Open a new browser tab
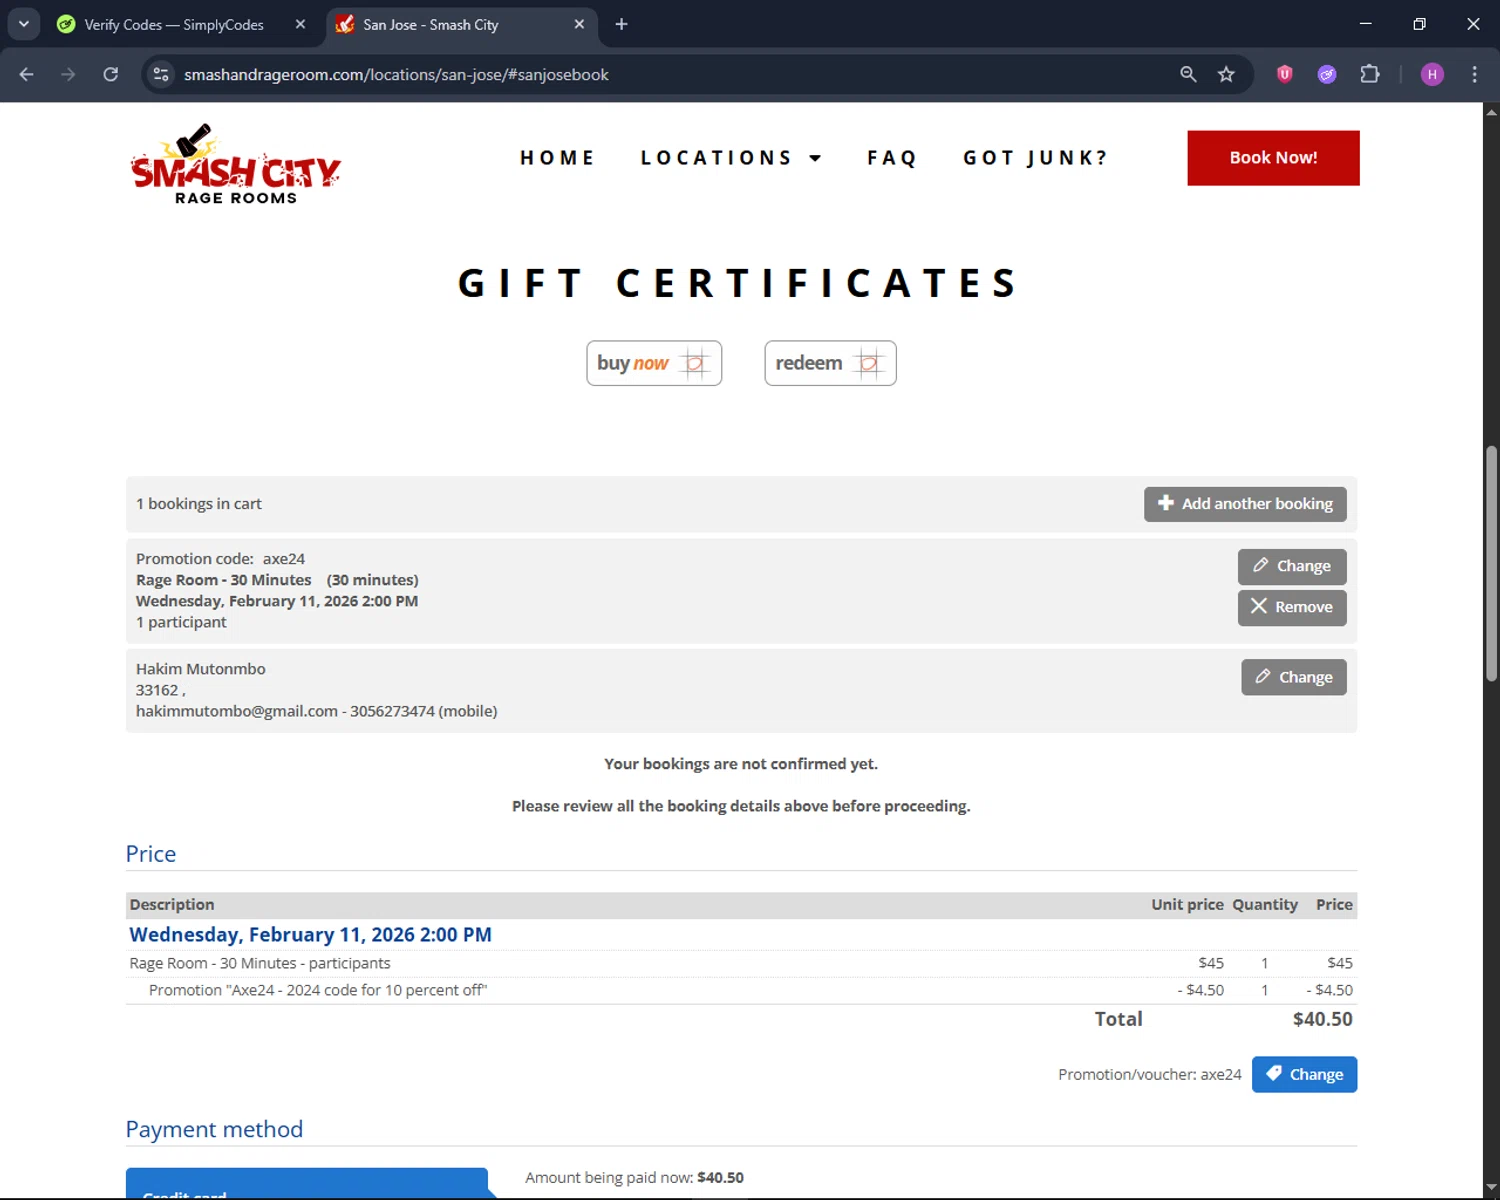 [621, 24]
